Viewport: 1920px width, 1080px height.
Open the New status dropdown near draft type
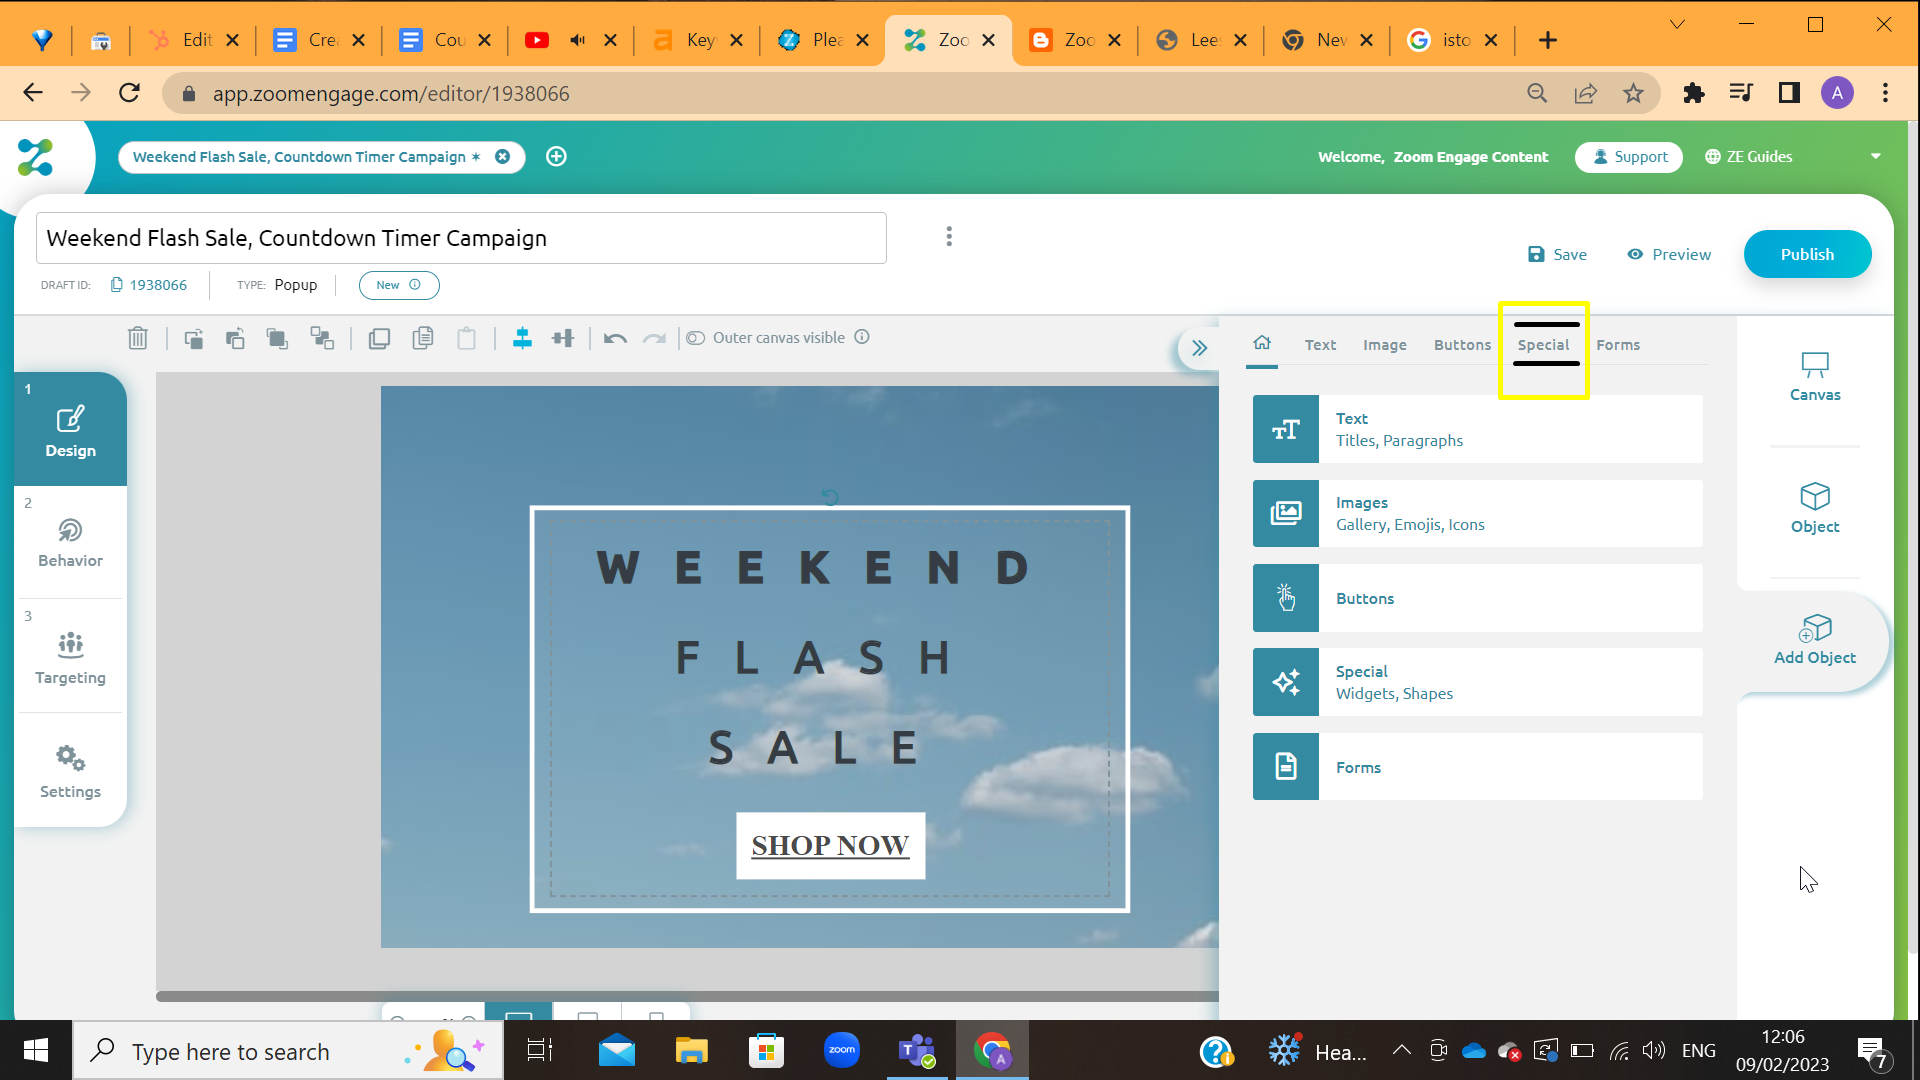(x=398, y=285)
